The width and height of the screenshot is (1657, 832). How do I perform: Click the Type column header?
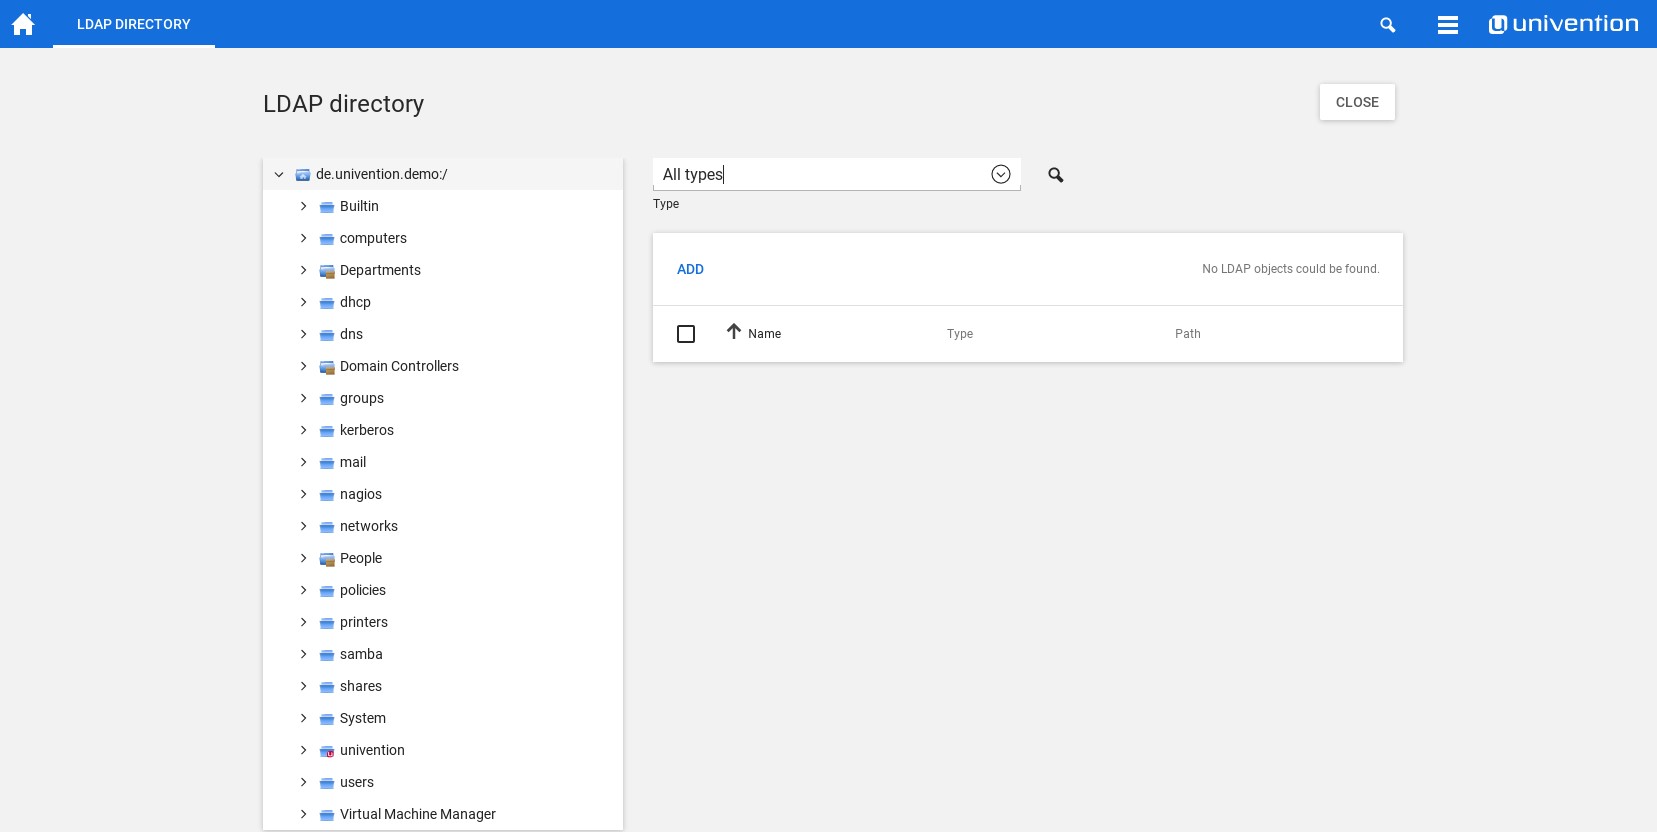click(x=959, y=334)
